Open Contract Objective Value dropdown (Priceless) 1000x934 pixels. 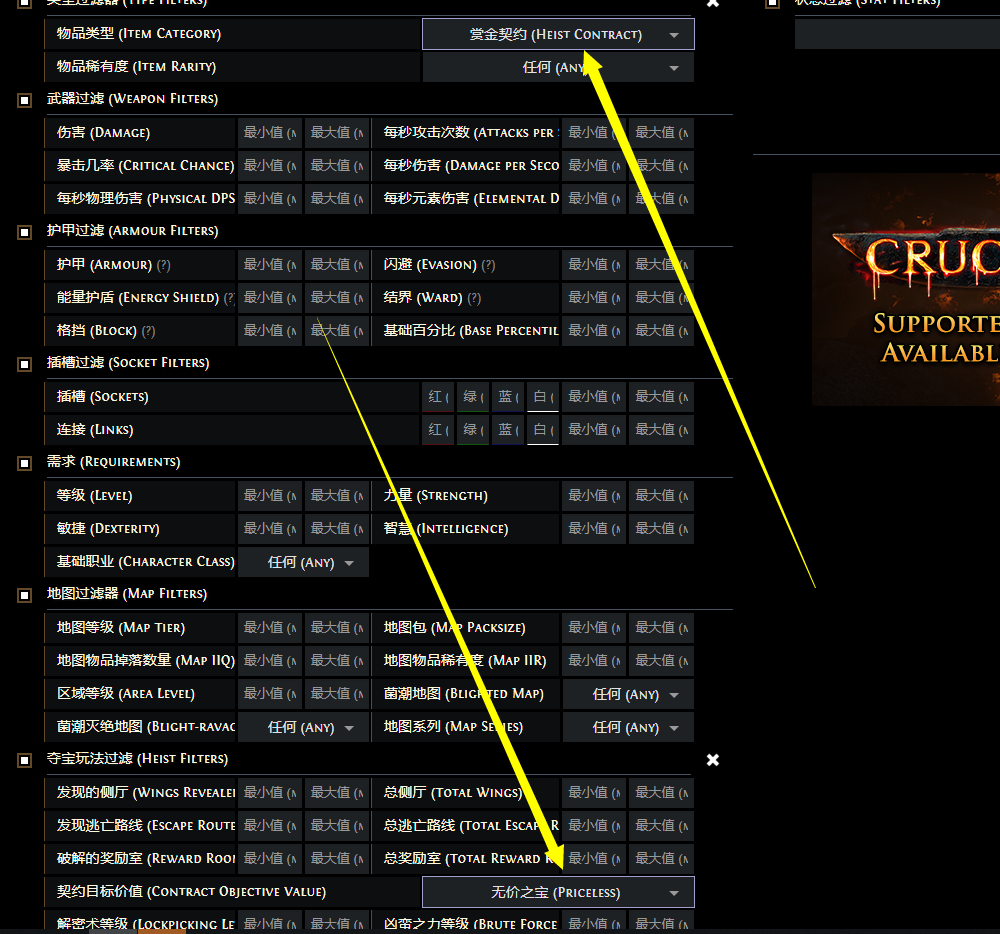558,892
